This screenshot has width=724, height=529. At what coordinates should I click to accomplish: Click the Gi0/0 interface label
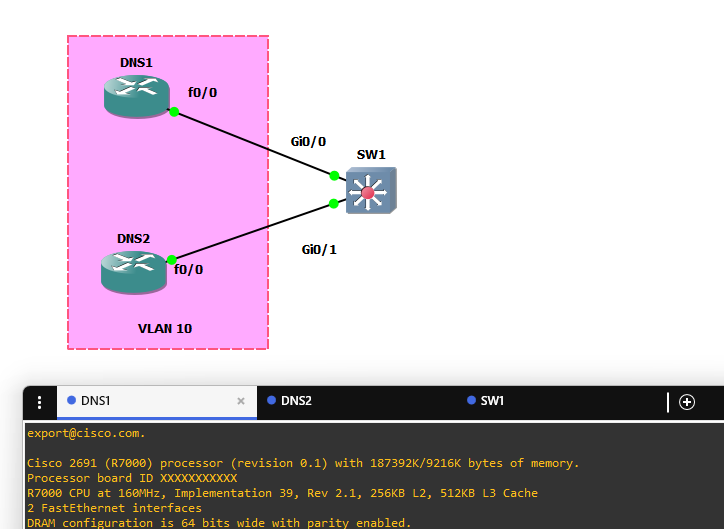308,142
